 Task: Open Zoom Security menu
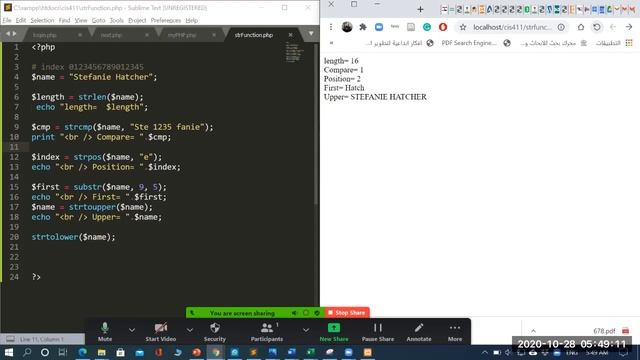tap(215, 332)
